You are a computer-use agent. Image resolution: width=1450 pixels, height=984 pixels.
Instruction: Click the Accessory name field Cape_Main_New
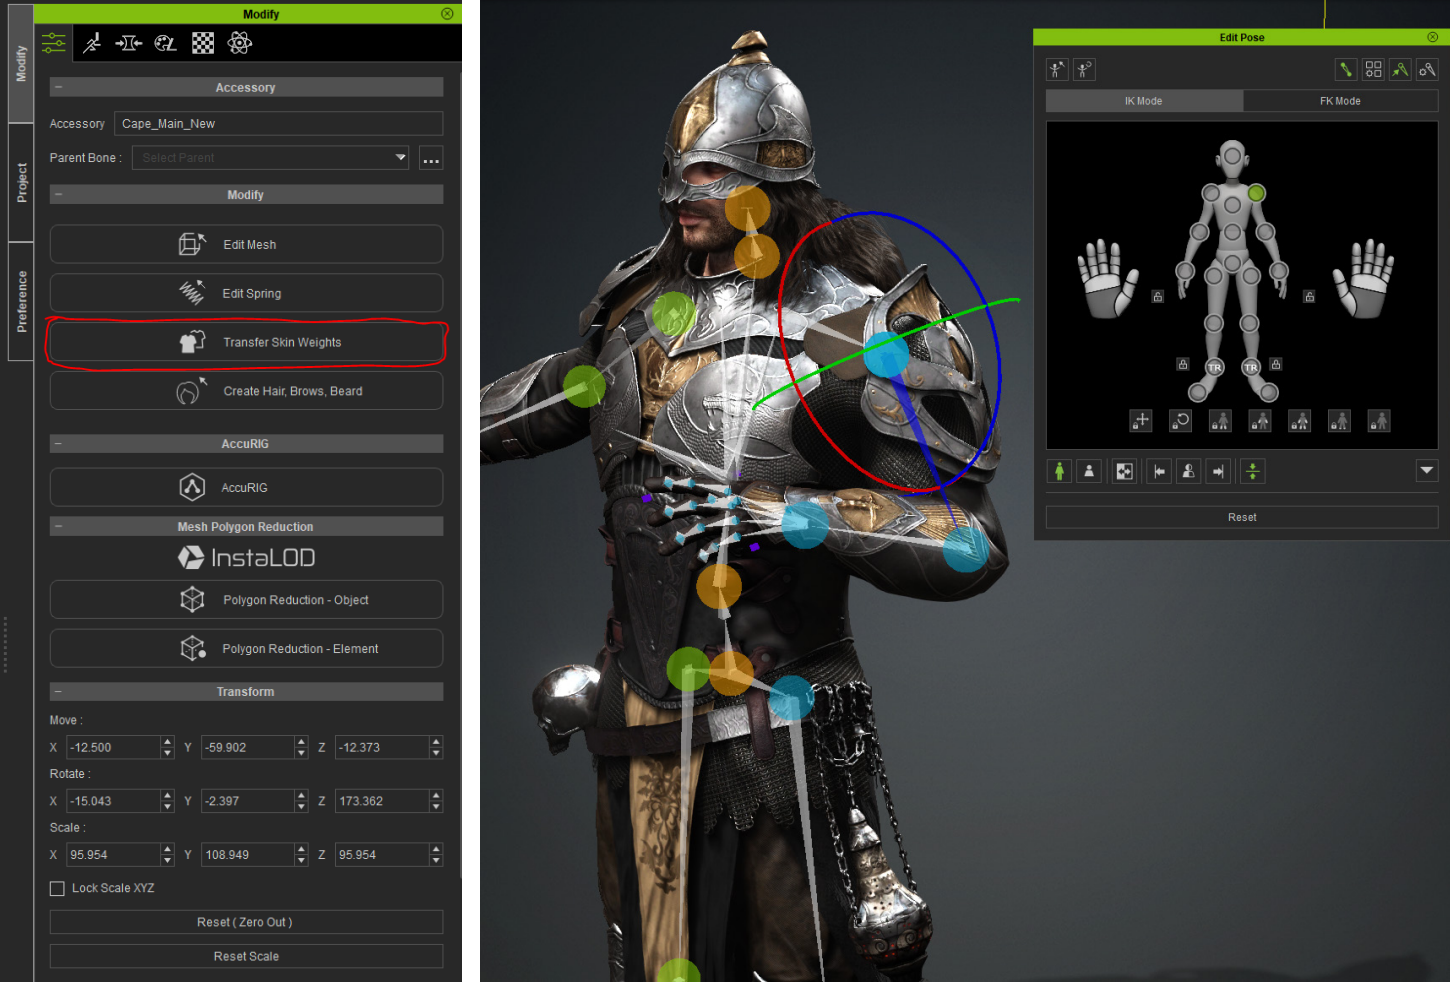tap(278, 124)
